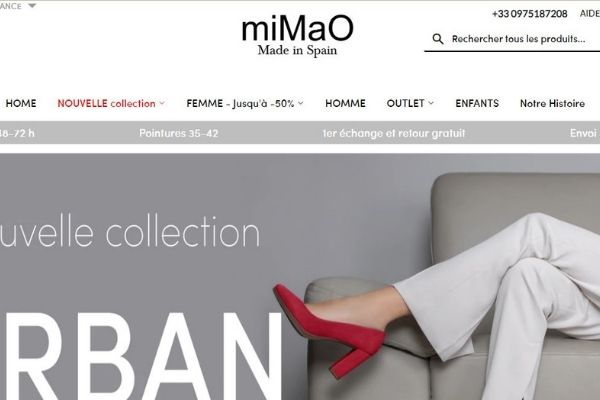Open the miMaO Made in Spain logo
Screen dimensions: 600x400
297,35
